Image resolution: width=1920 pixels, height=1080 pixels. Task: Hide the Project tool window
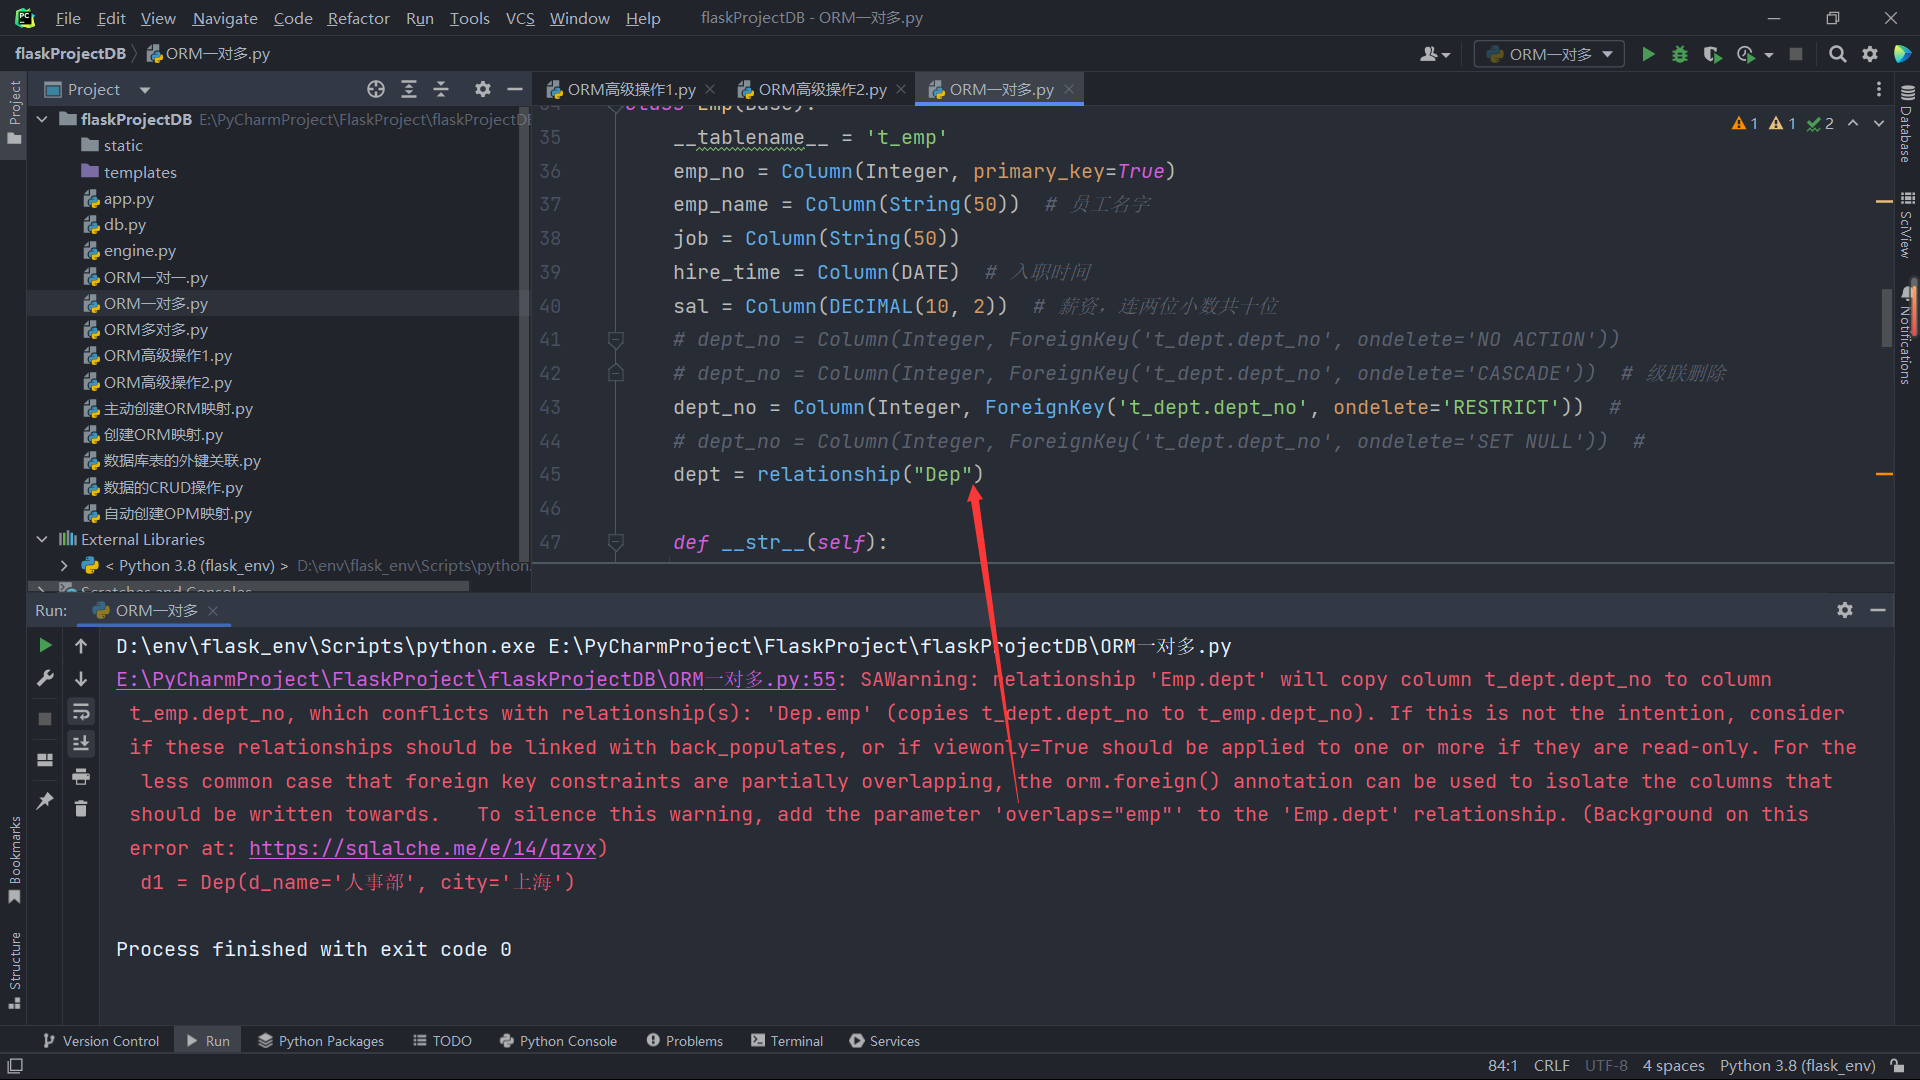tap(515, 89)
